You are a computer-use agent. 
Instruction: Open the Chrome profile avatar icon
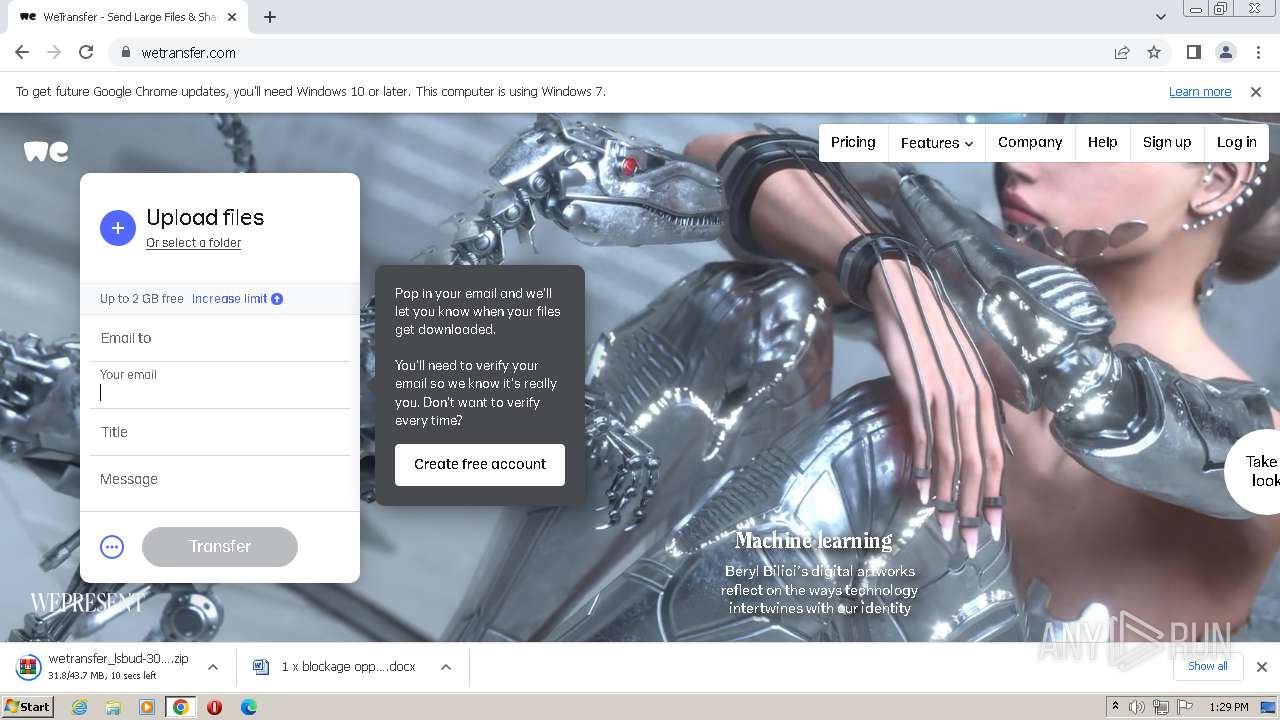click(1225, 52)
